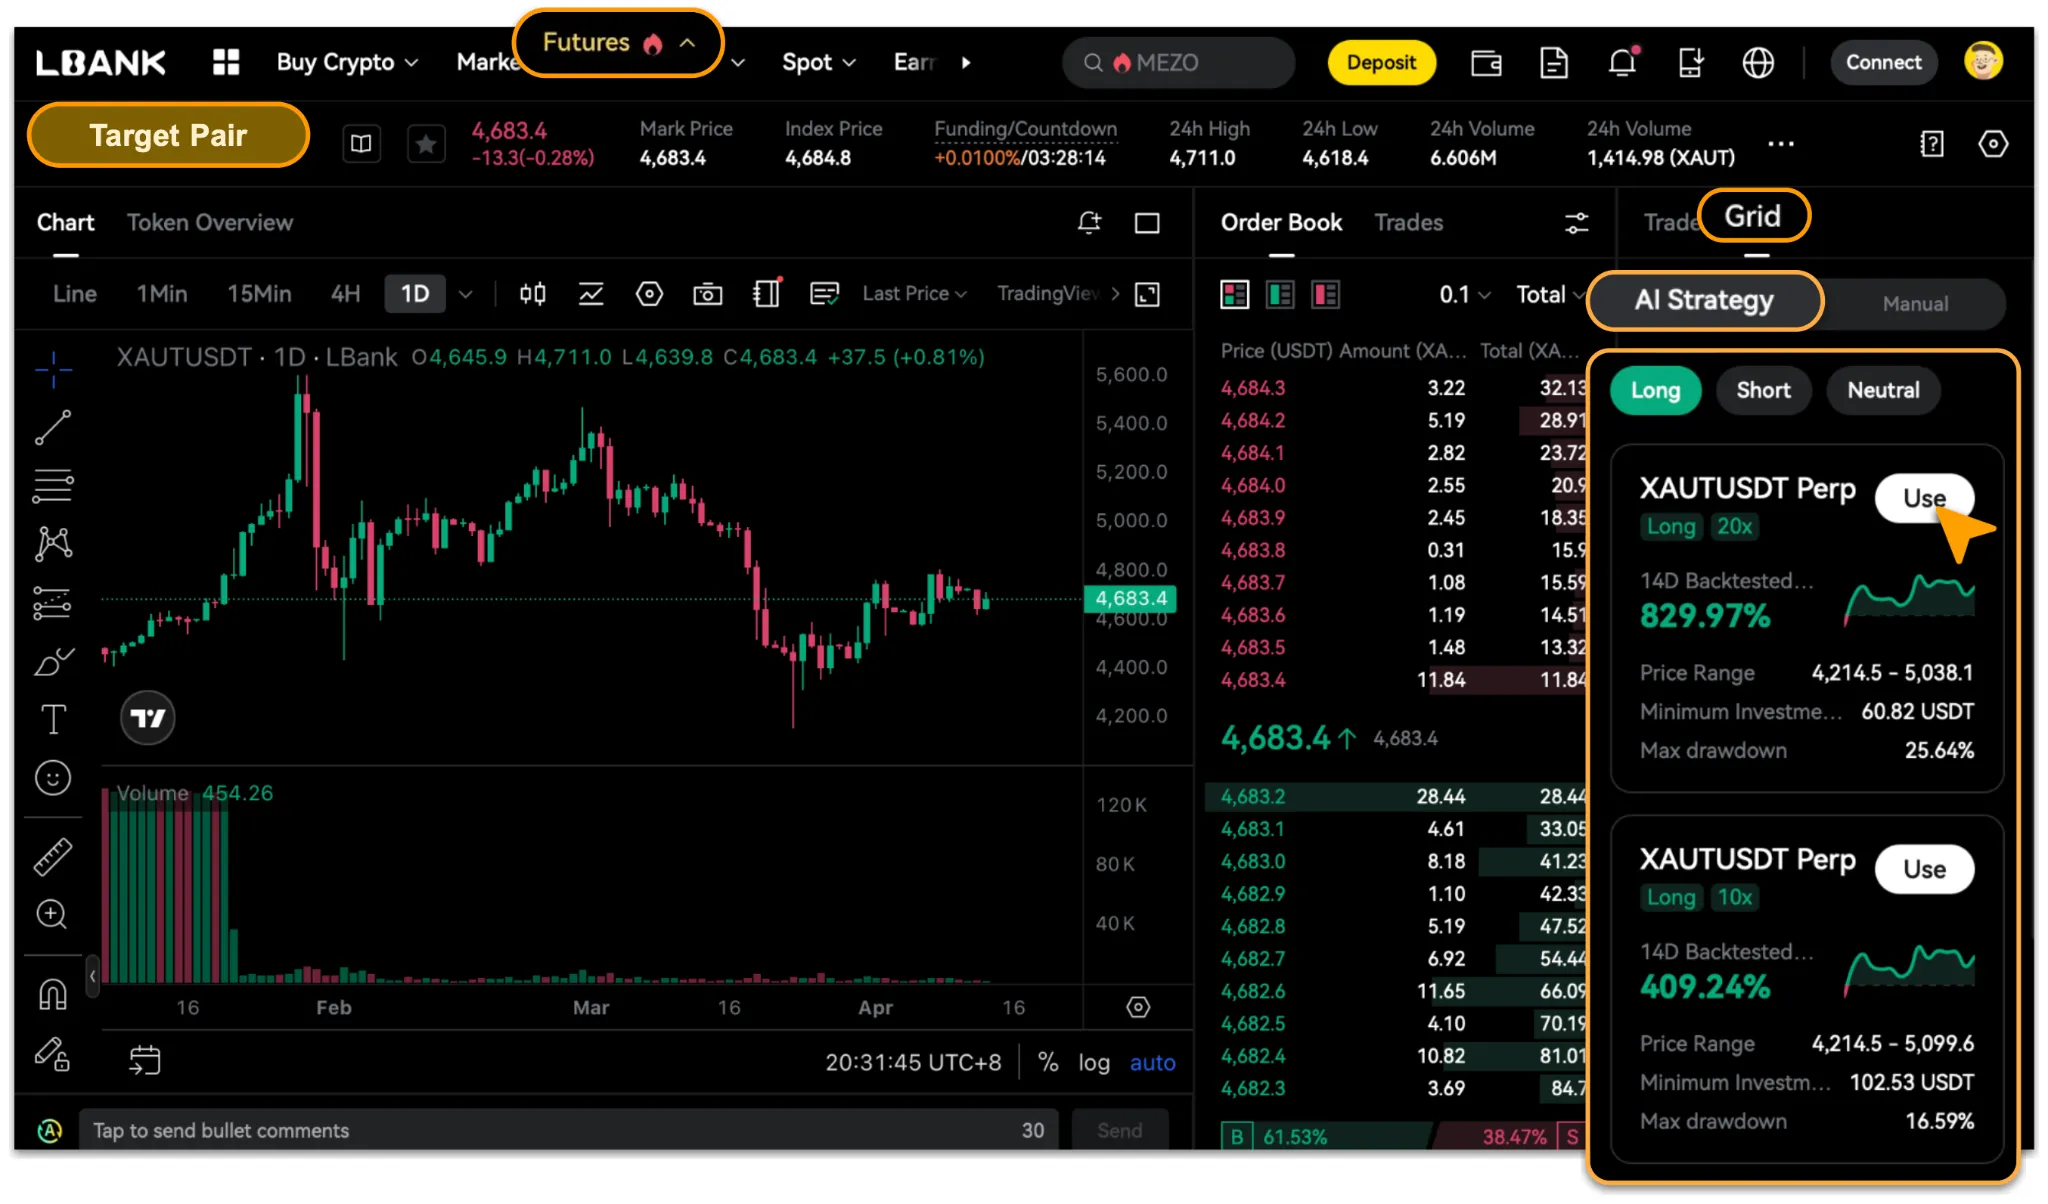Expand the Last Price dropdown
This screenshot has width=2048, height=1204.
pos(914,294)
